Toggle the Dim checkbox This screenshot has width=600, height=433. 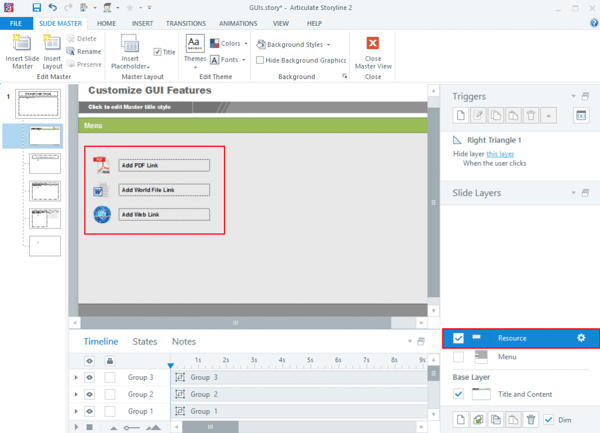(548, 420)
